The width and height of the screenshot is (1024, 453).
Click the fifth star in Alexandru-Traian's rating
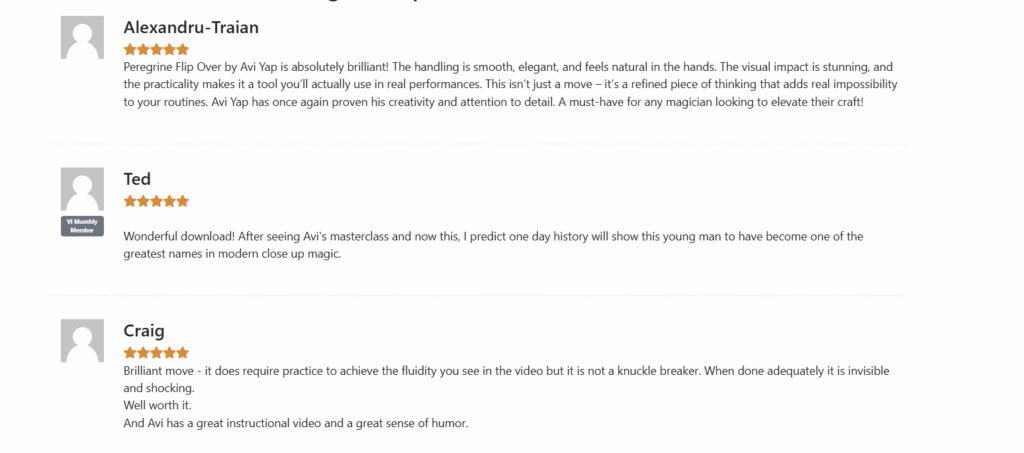click(x=183, y=50)
